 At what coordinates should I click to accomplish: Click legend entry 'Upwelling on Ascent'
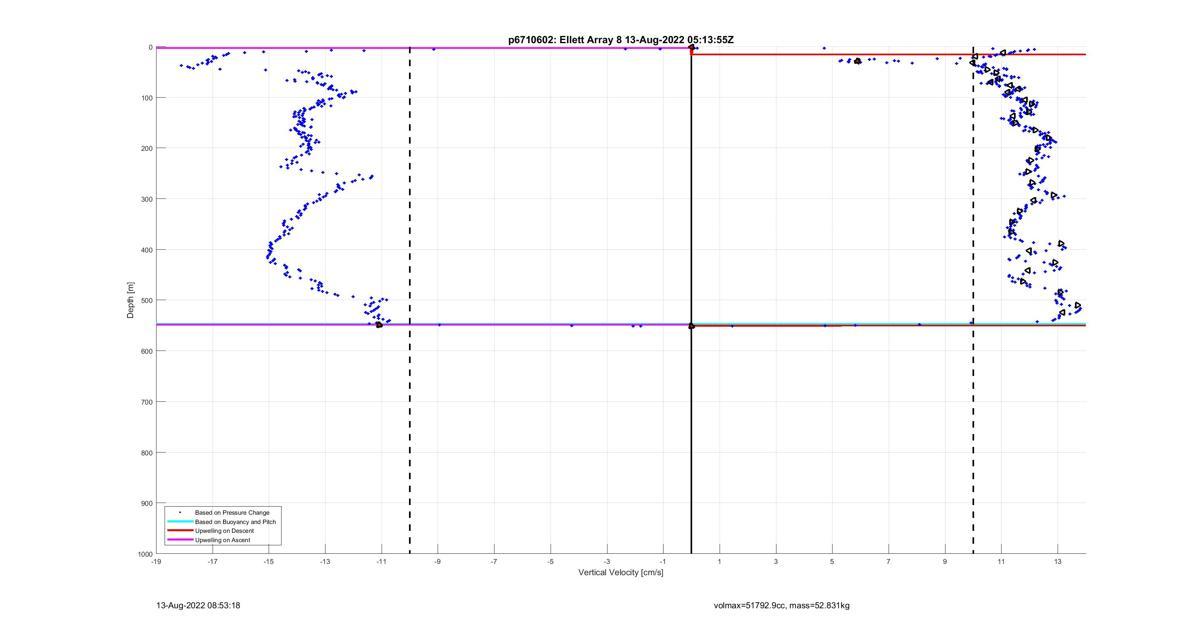(x=223, y=539)
